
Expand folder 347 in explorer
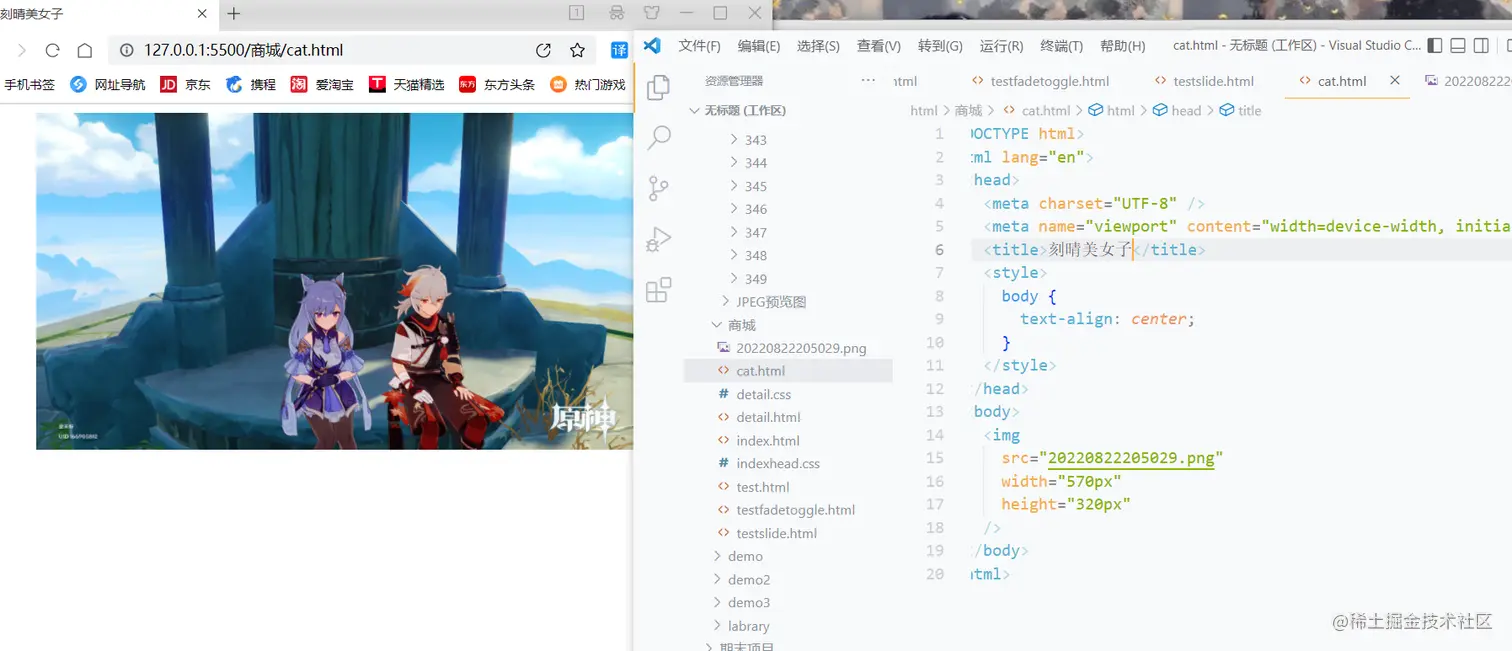pos(749,232)
